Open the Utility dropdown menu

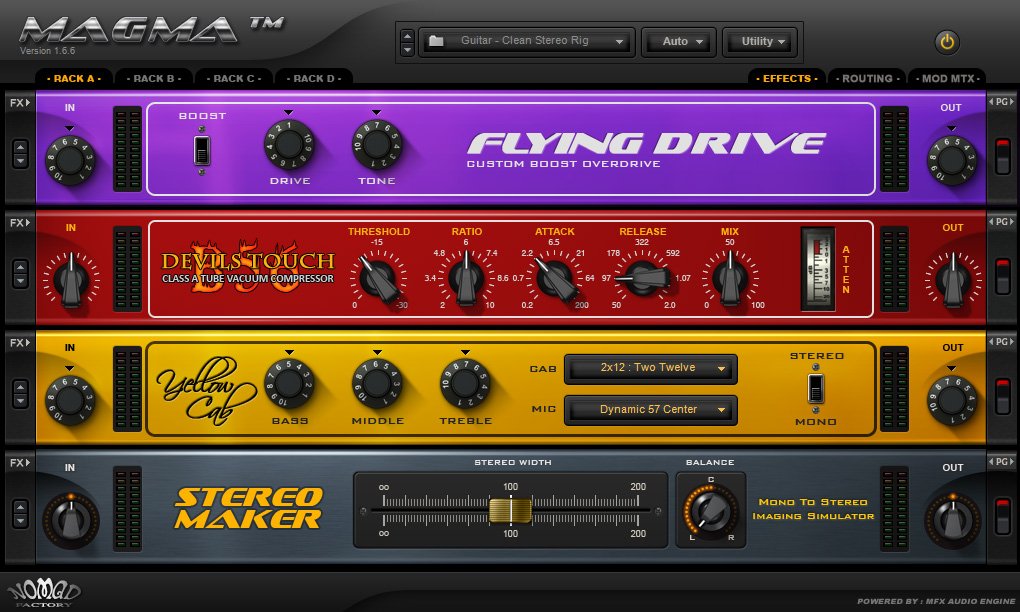click(x=759, y=41)
